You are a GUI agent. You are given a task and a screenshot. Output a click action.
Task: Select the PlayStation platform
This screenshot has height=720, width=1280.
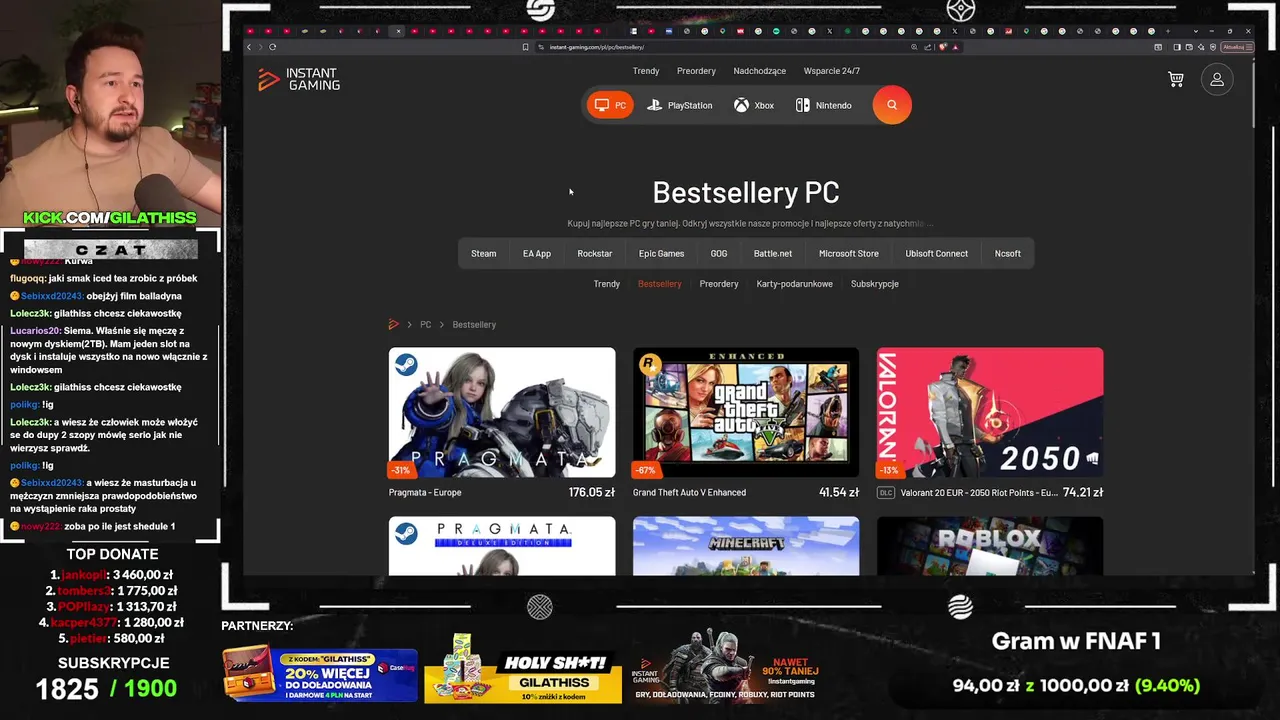[x=680, y=105]
